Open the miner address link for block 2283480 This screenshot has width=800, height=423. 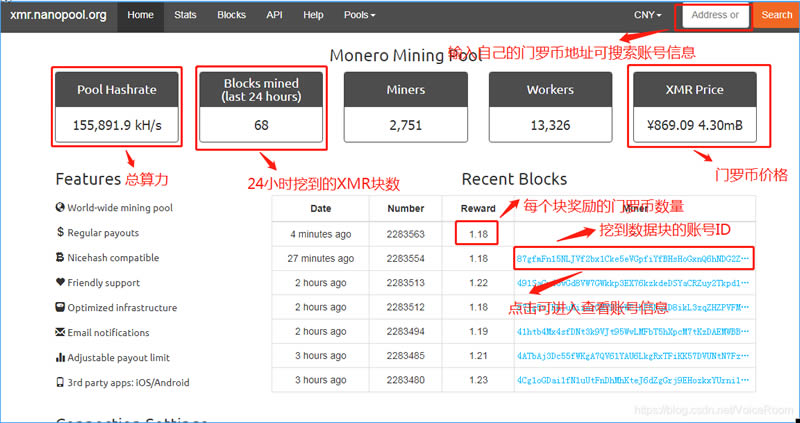point(632,380)
